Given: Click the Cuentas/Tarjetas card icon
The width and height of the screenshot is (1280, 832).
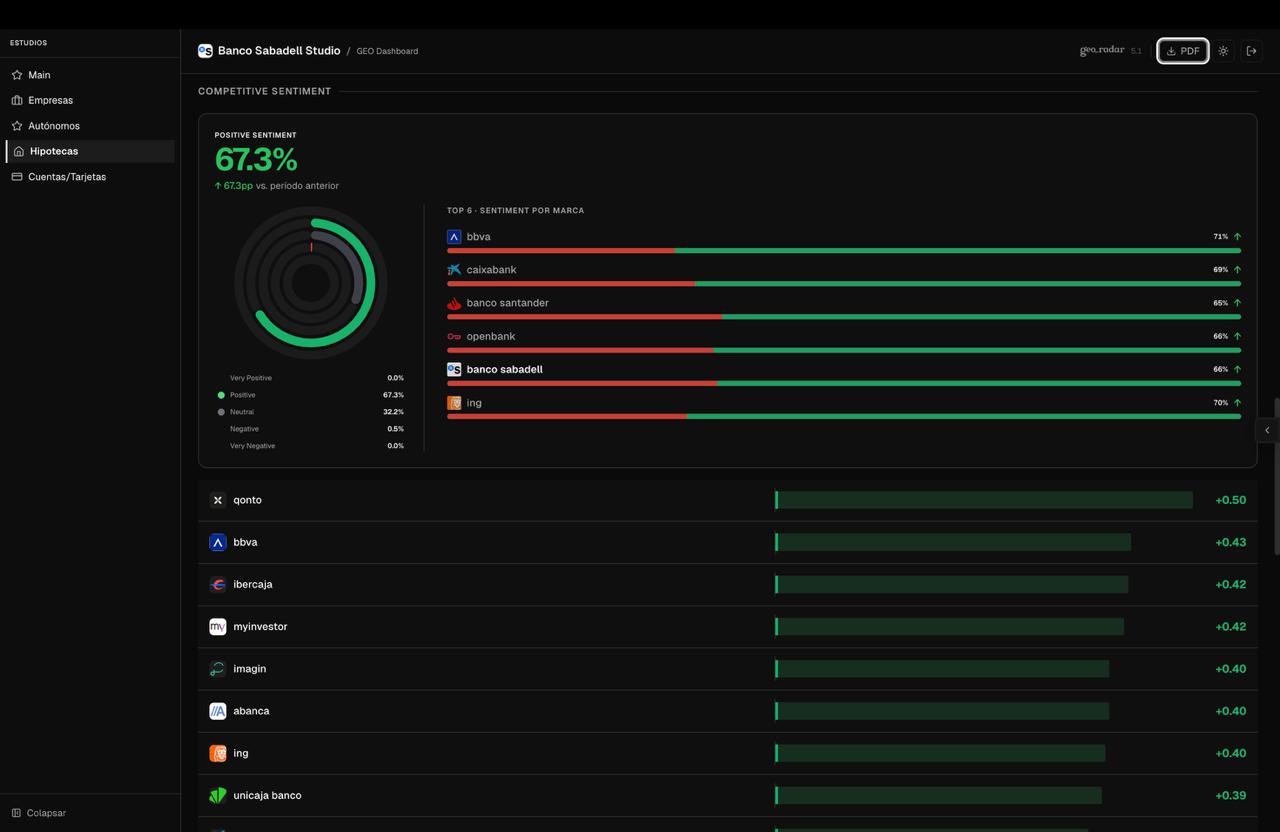Looking at the screenshot, I should click(x=17, y=177).
